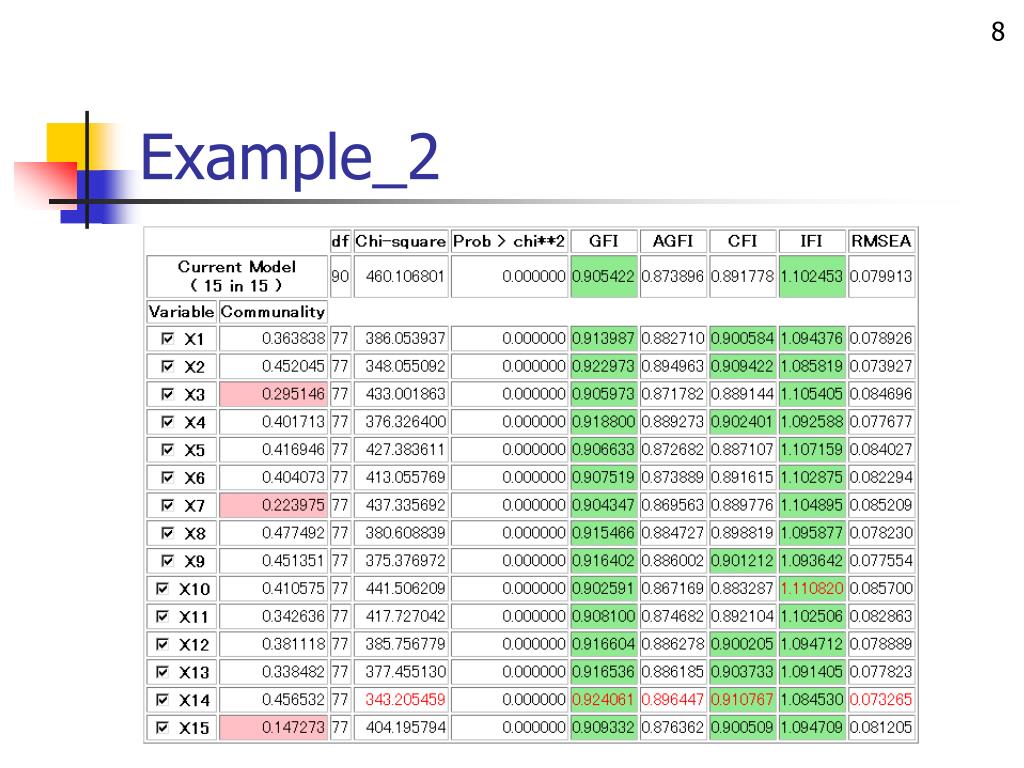Click the current model IFI 1.102453

point(812,276)
